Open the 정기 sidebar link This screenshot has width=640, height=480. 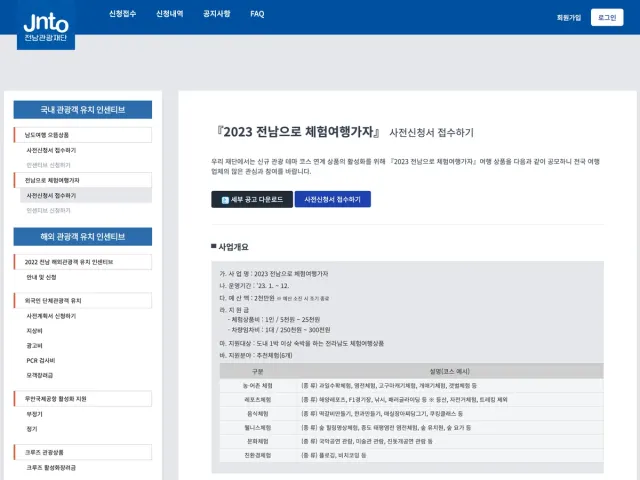(32, 429)
